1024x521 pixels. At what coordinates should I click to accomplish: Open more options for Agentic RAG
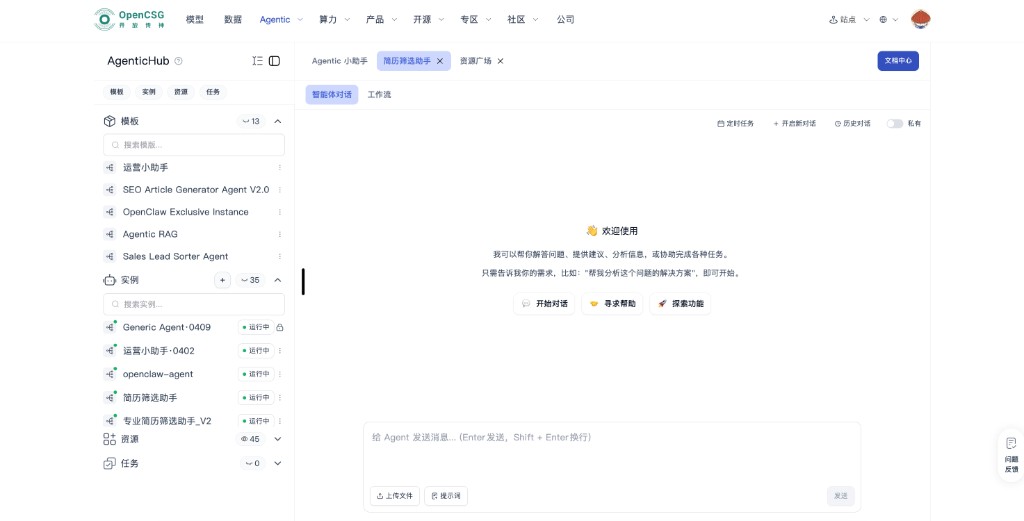click(x=280, y=234)
